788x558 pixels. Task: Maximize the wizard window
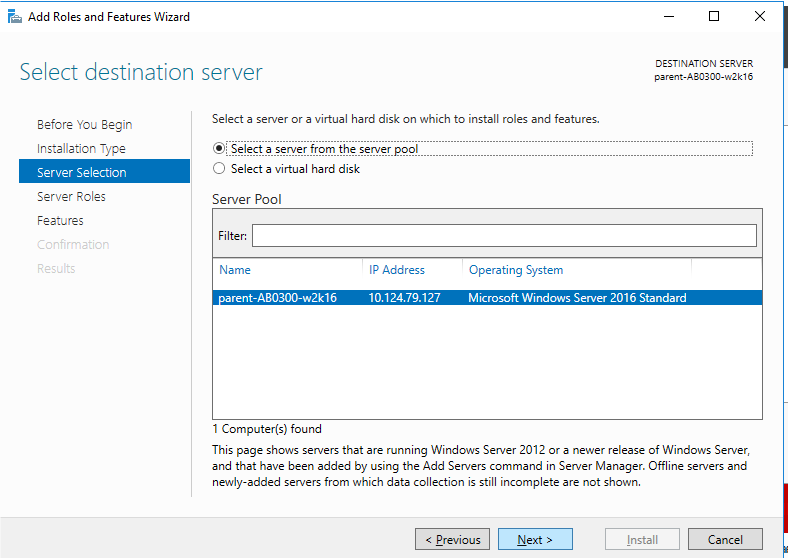click(x=714, y=17)
